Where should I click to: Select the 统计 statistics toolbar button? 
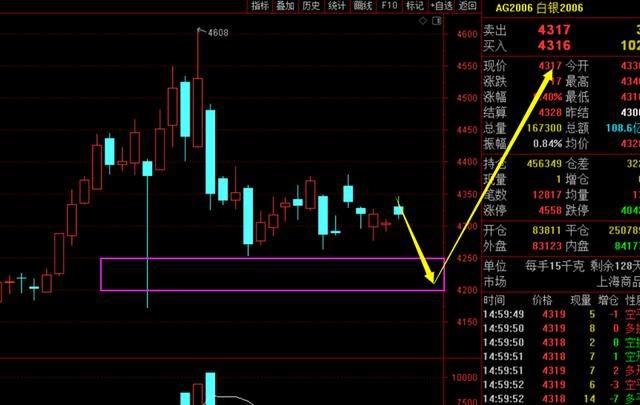pyautogui.click(x=338, y=6)
